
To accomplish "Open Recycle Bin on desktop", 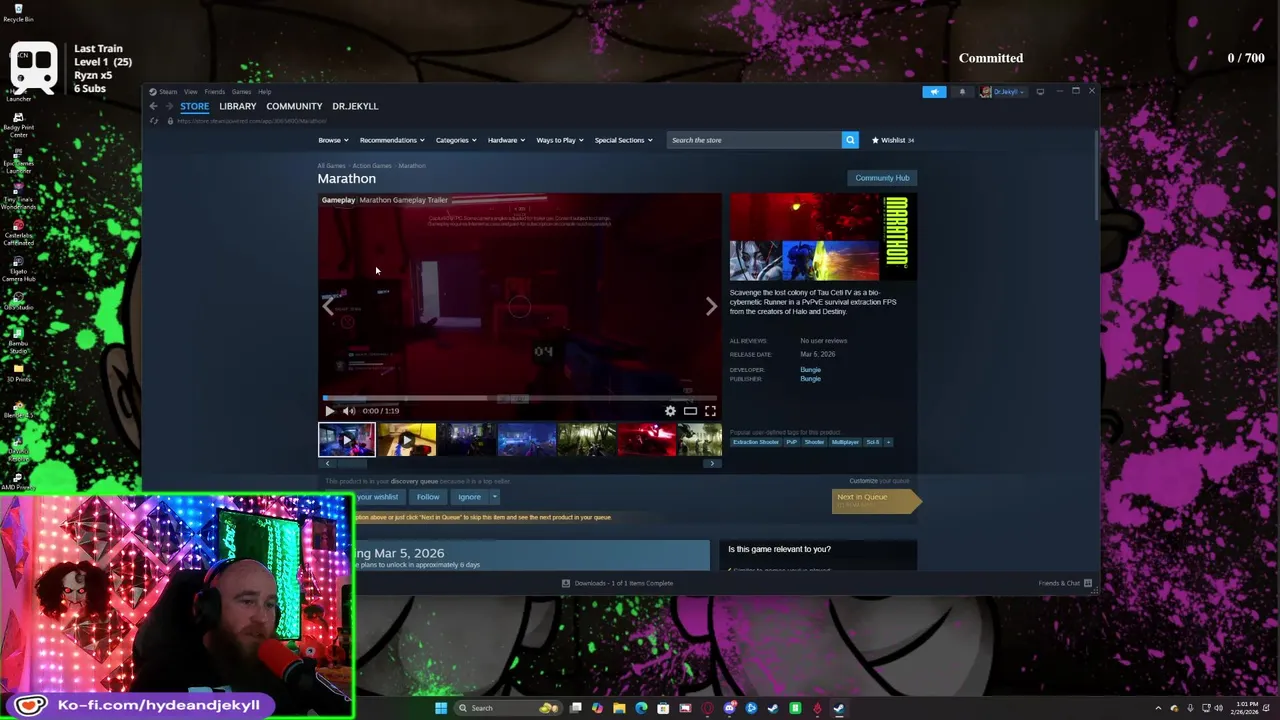I will tap(18, 12).
